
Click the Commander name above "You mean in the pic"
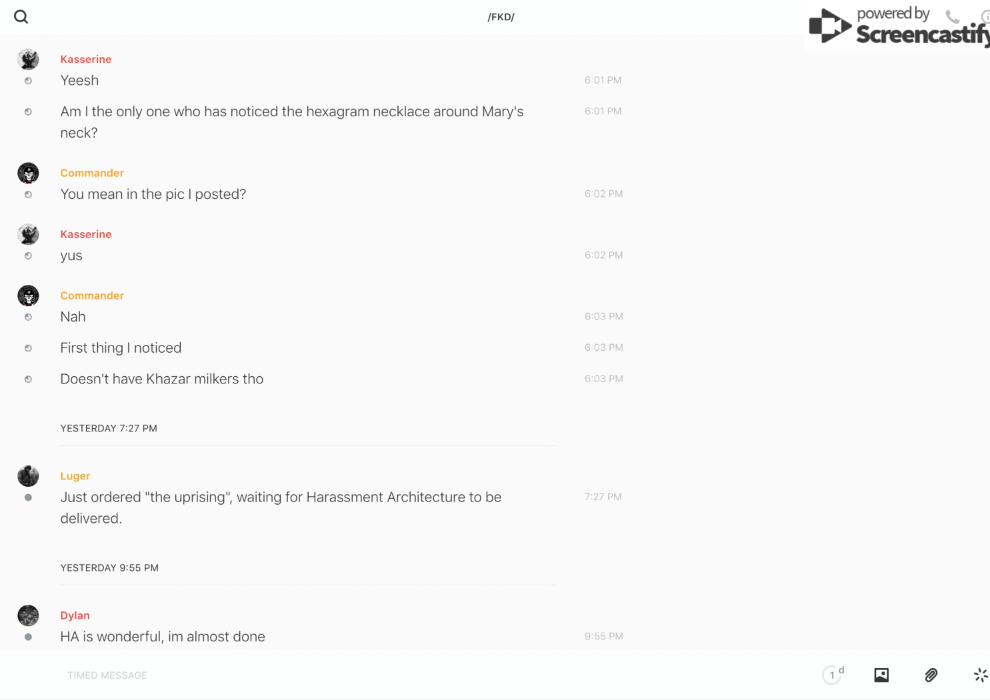click(x=91, y=173)
